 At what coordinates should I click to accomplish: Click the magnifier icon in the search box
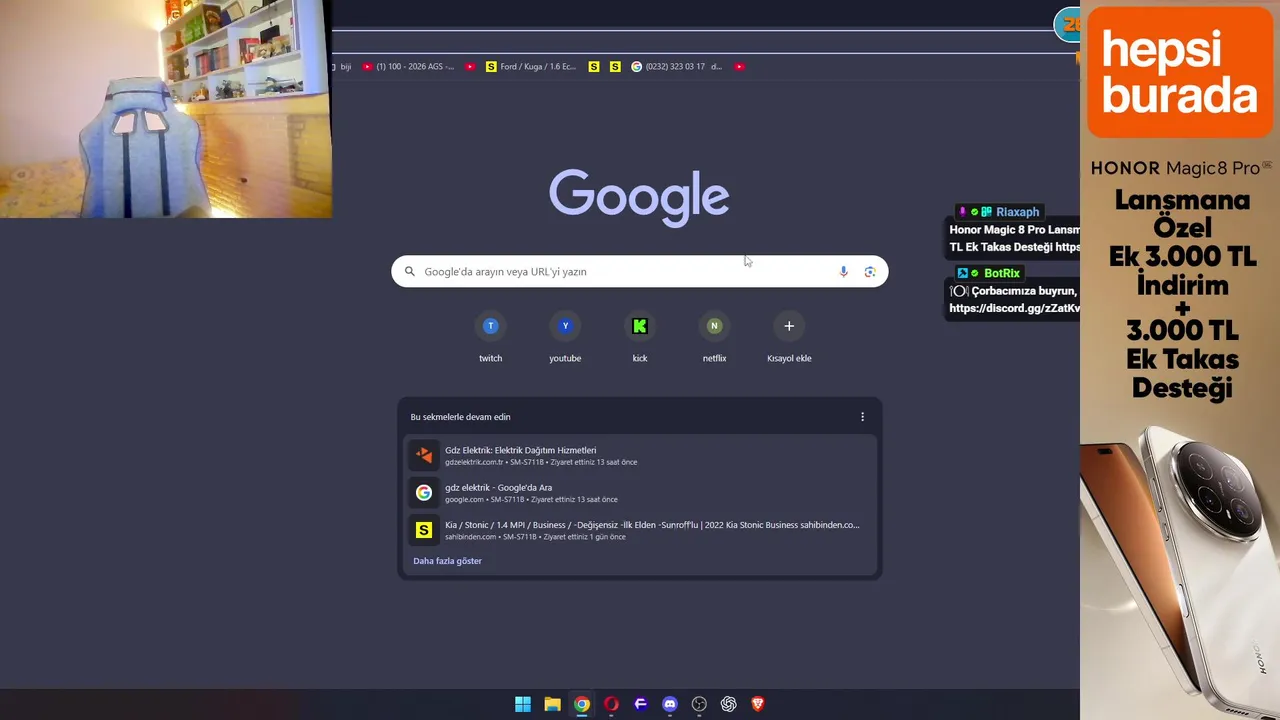coord(409,272)
